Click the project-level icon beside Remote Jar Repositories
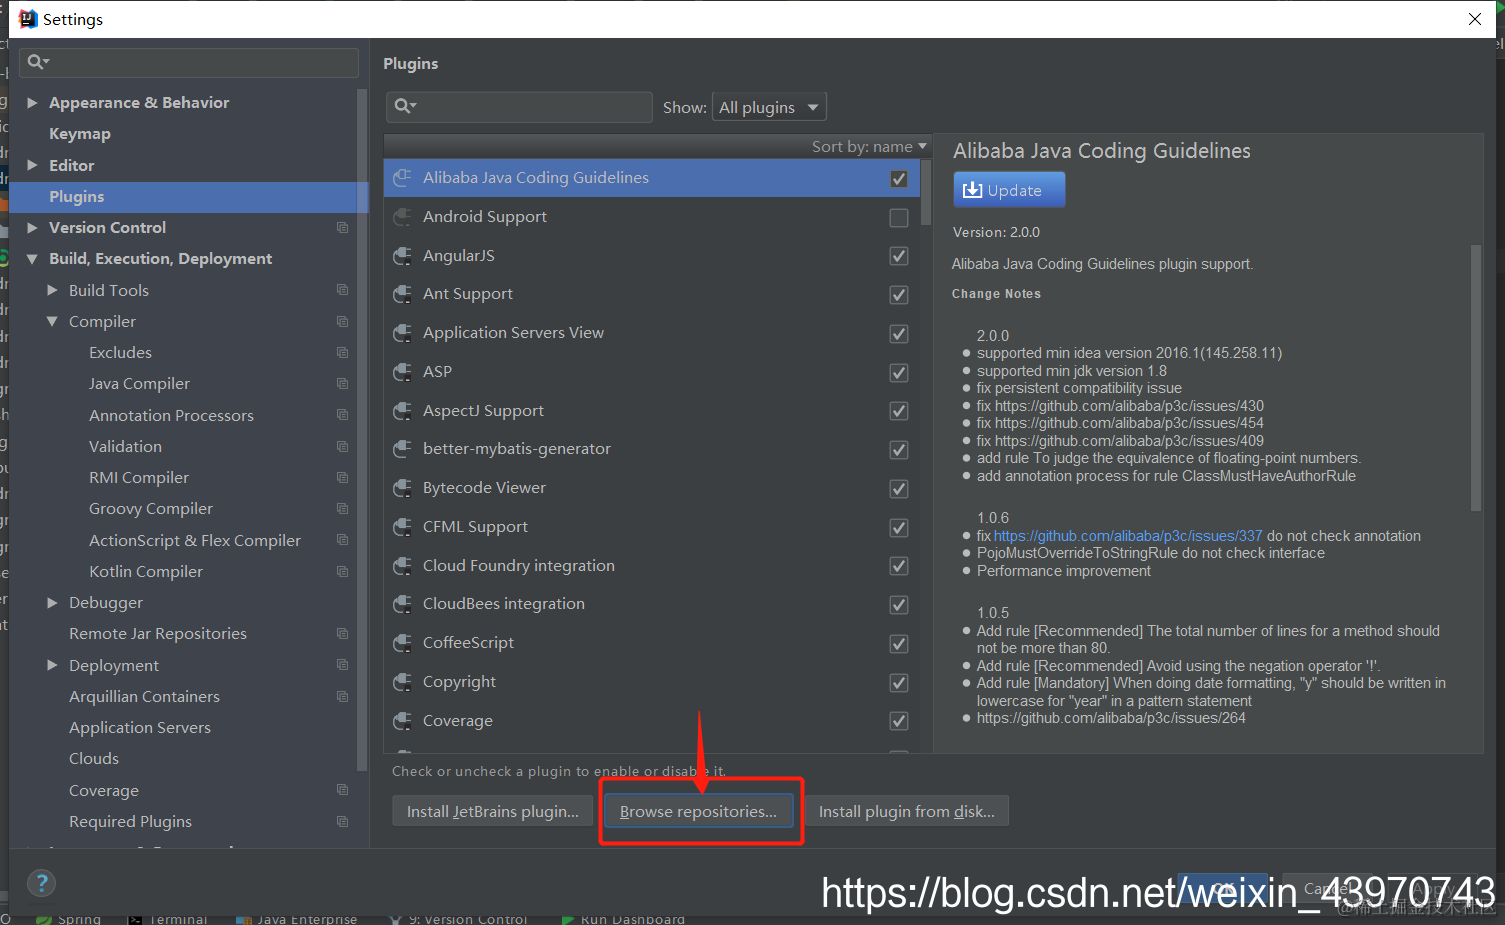Screen dimensions: 1505x925 [x=342, y=634]
